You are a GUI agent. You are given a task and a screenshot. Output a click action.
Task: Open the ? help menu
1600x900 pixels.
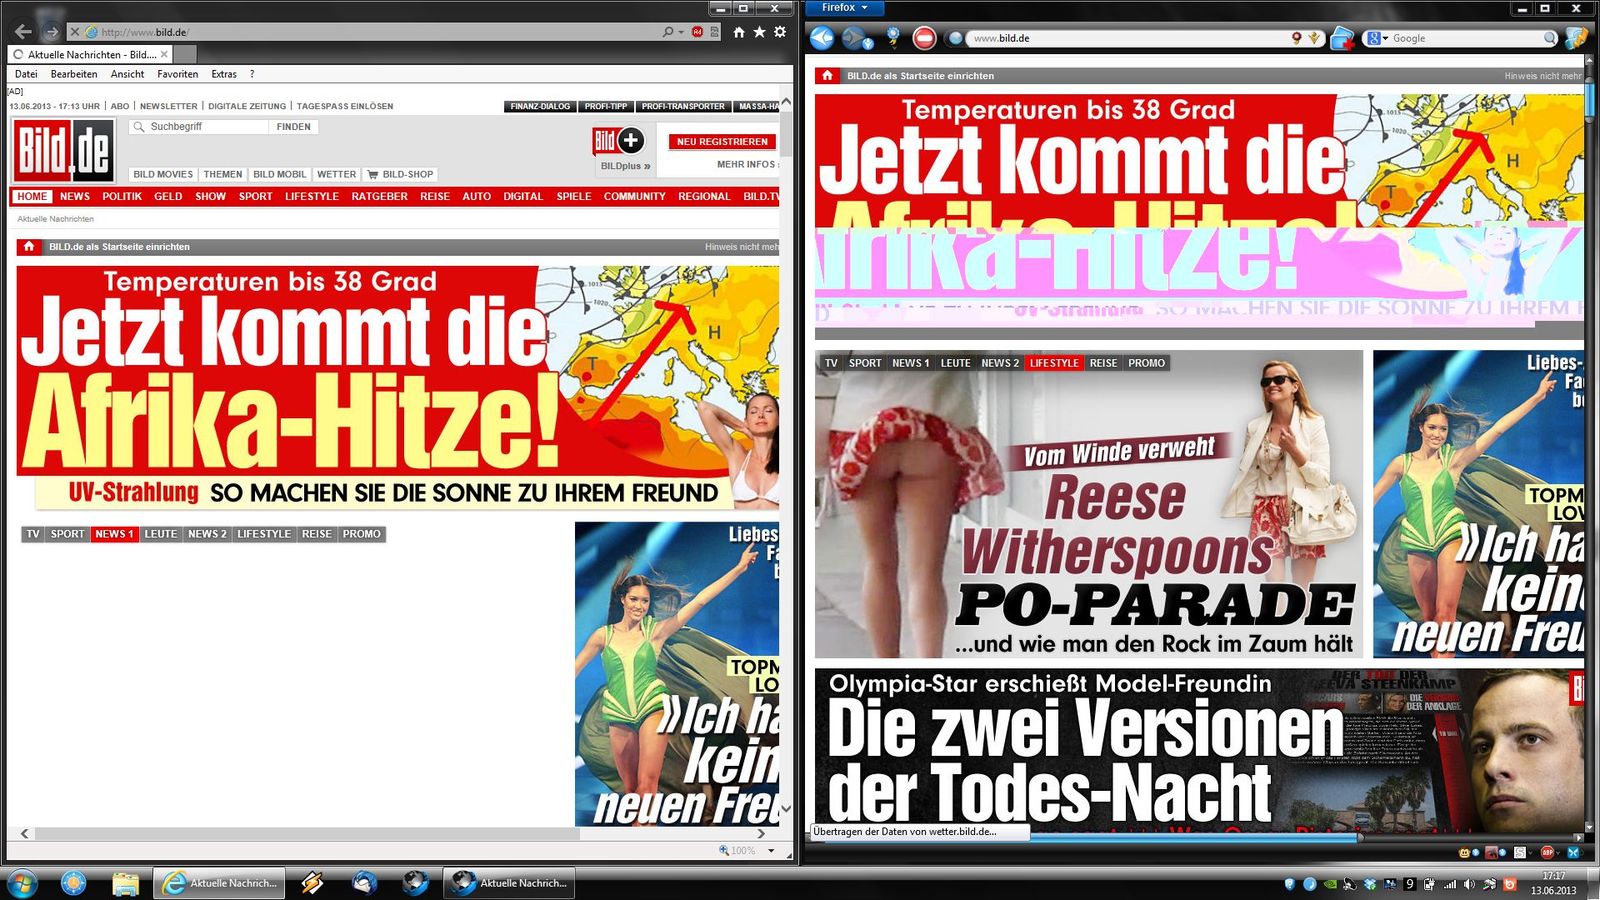click(252, 74)
